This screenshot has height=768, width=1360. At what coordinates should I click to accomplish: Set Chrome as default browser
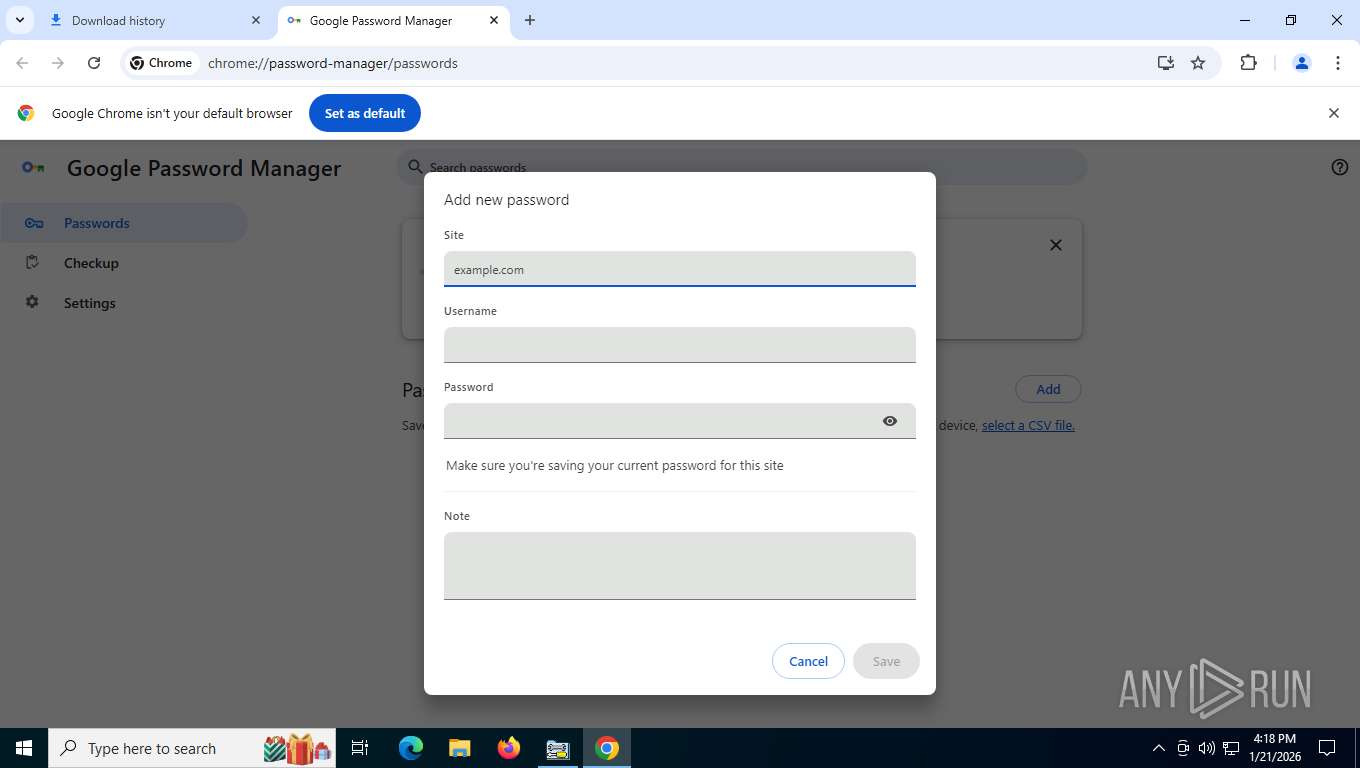pyautogui.click(x=365, y=113)
